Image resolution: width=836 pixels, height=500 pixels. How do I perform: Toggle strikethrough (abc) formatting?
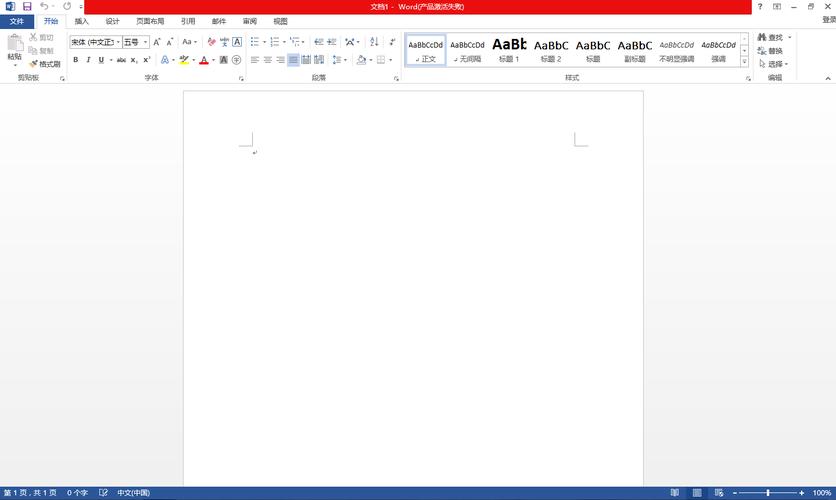tap(121, 60)
